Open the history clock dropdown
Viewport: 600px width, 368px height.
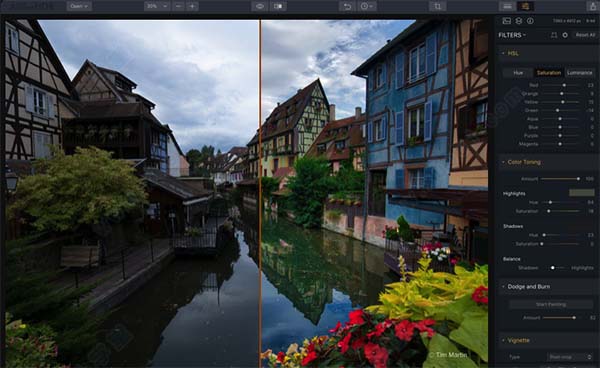tap(367, 6)
